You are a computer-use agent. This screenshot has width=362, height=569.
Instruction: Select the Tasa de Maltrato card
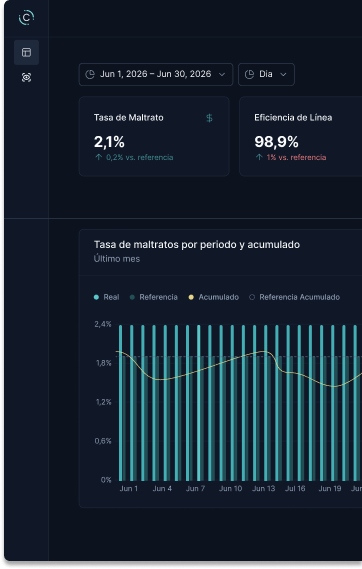(x=154, y=136)
